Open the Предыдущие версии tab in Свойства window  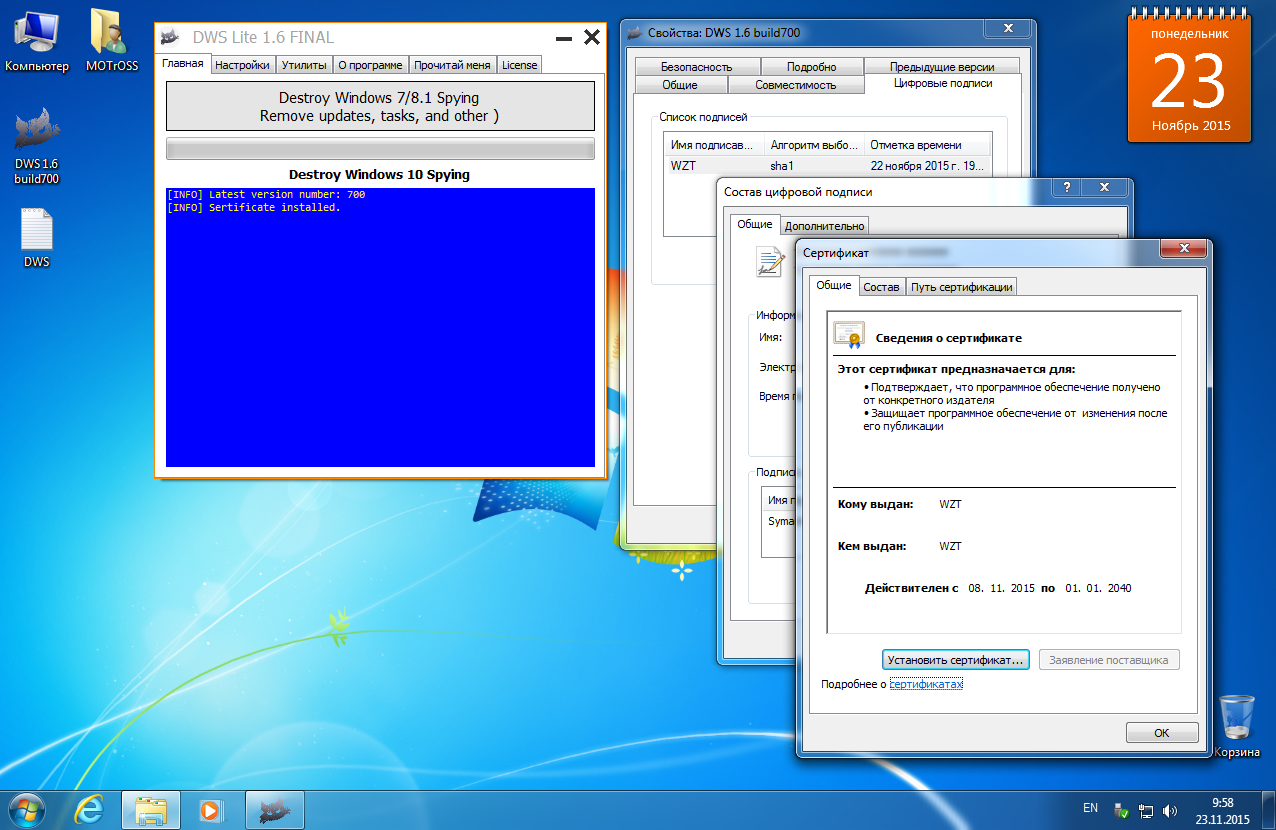[x=942, y=67]
